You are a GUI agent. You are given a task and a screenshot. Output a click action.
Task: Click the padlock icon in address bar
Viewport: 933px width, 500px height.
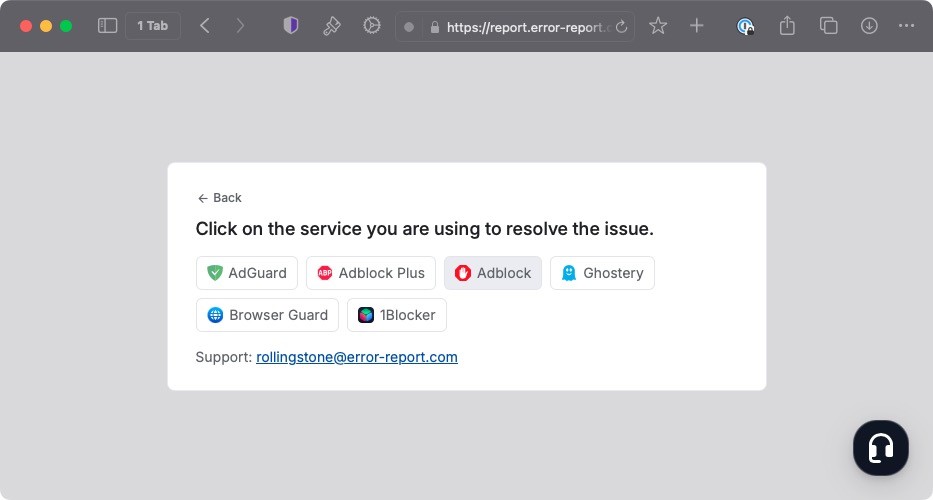click(435, 27)
